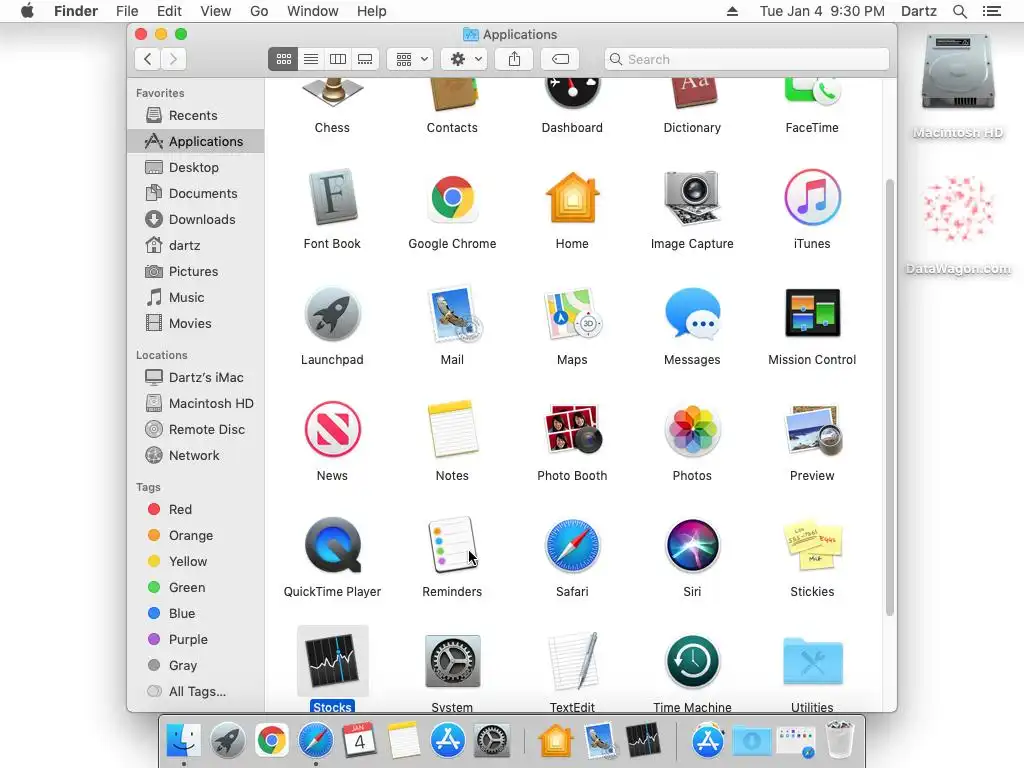This screenshot has height=768, width=1024.
Task: Open the File menu
Action: pyautogui.click(x=127, y=11)
